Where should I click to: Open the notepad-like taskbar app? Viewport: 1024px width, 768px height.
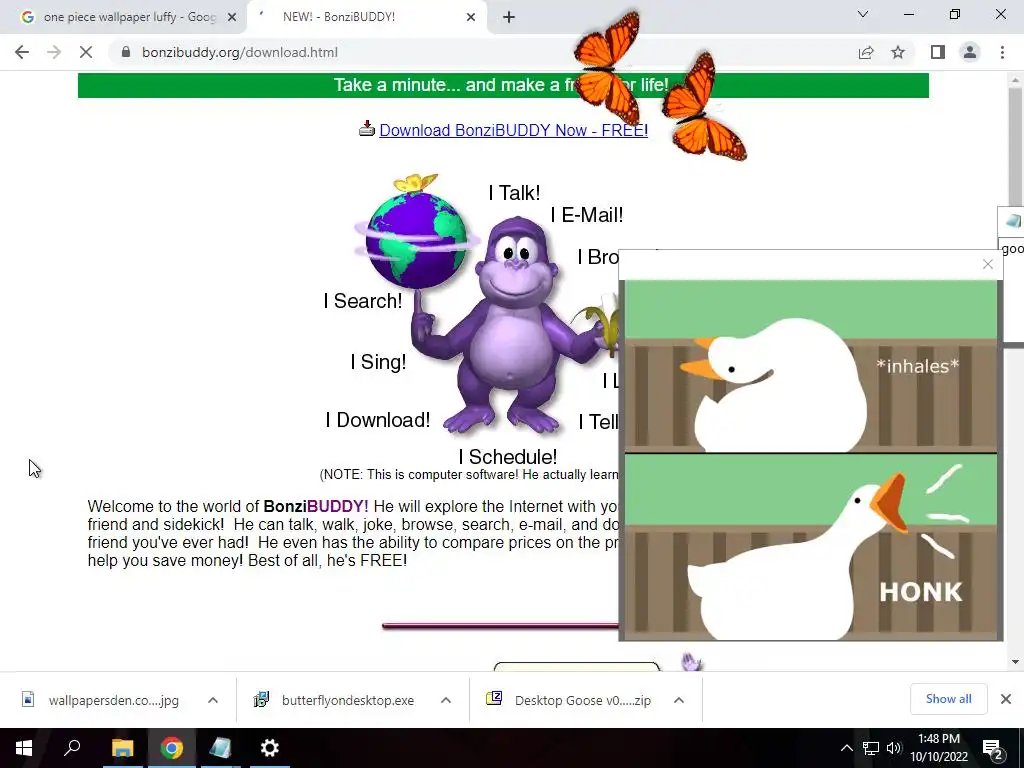pos(220,748)
